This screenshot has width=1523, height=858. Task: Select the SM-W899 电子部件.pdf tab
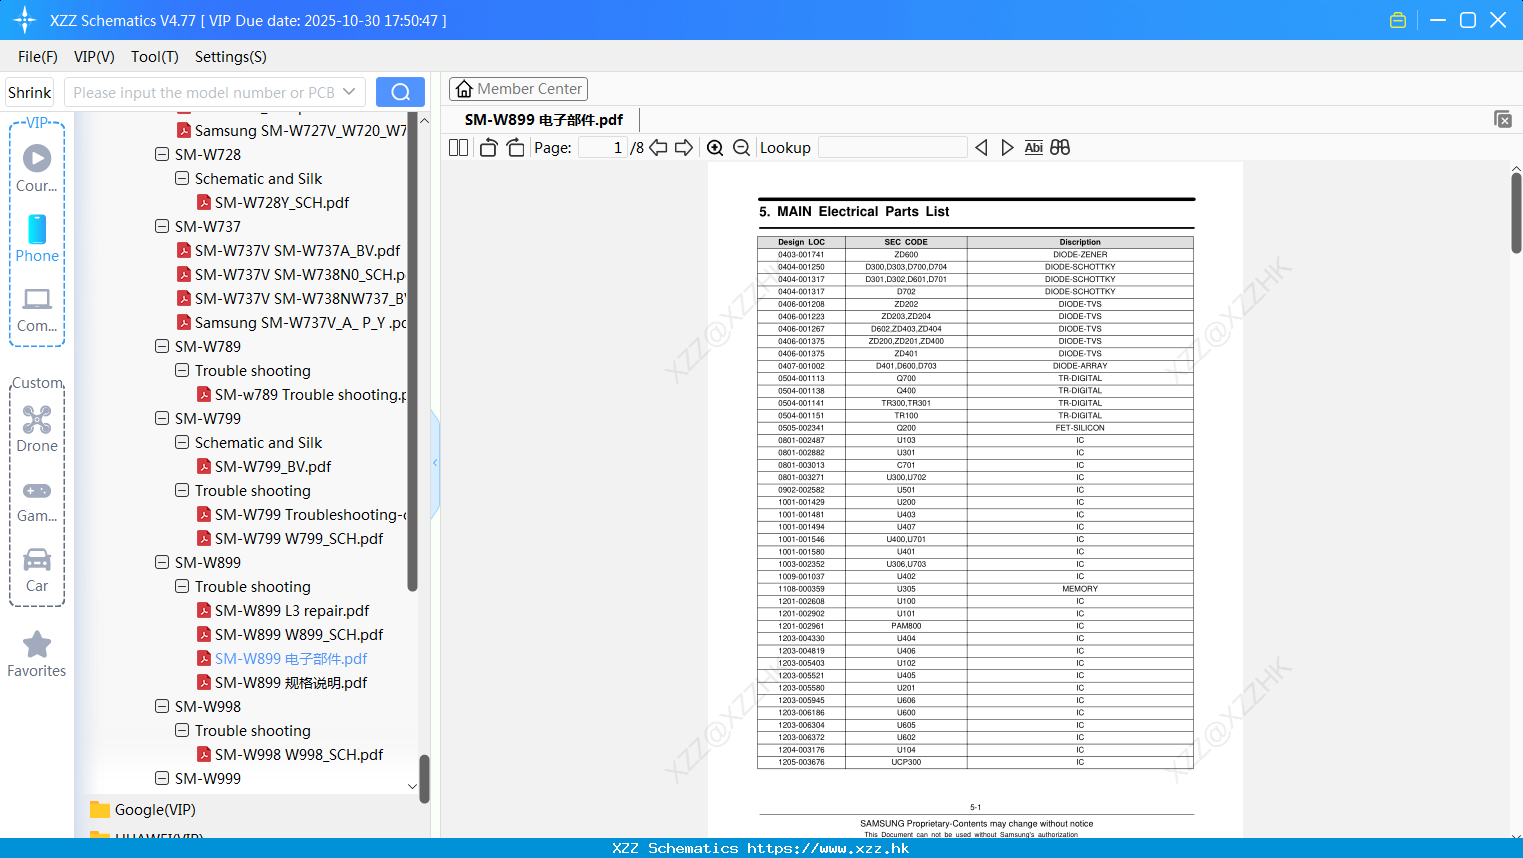[543, 120]
